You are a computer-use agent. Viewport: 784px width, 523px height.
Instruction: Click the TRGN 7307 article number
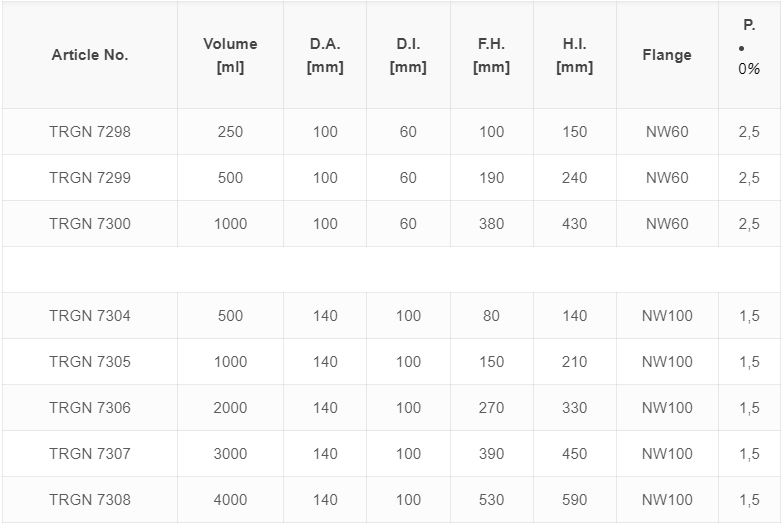point(90,454)
